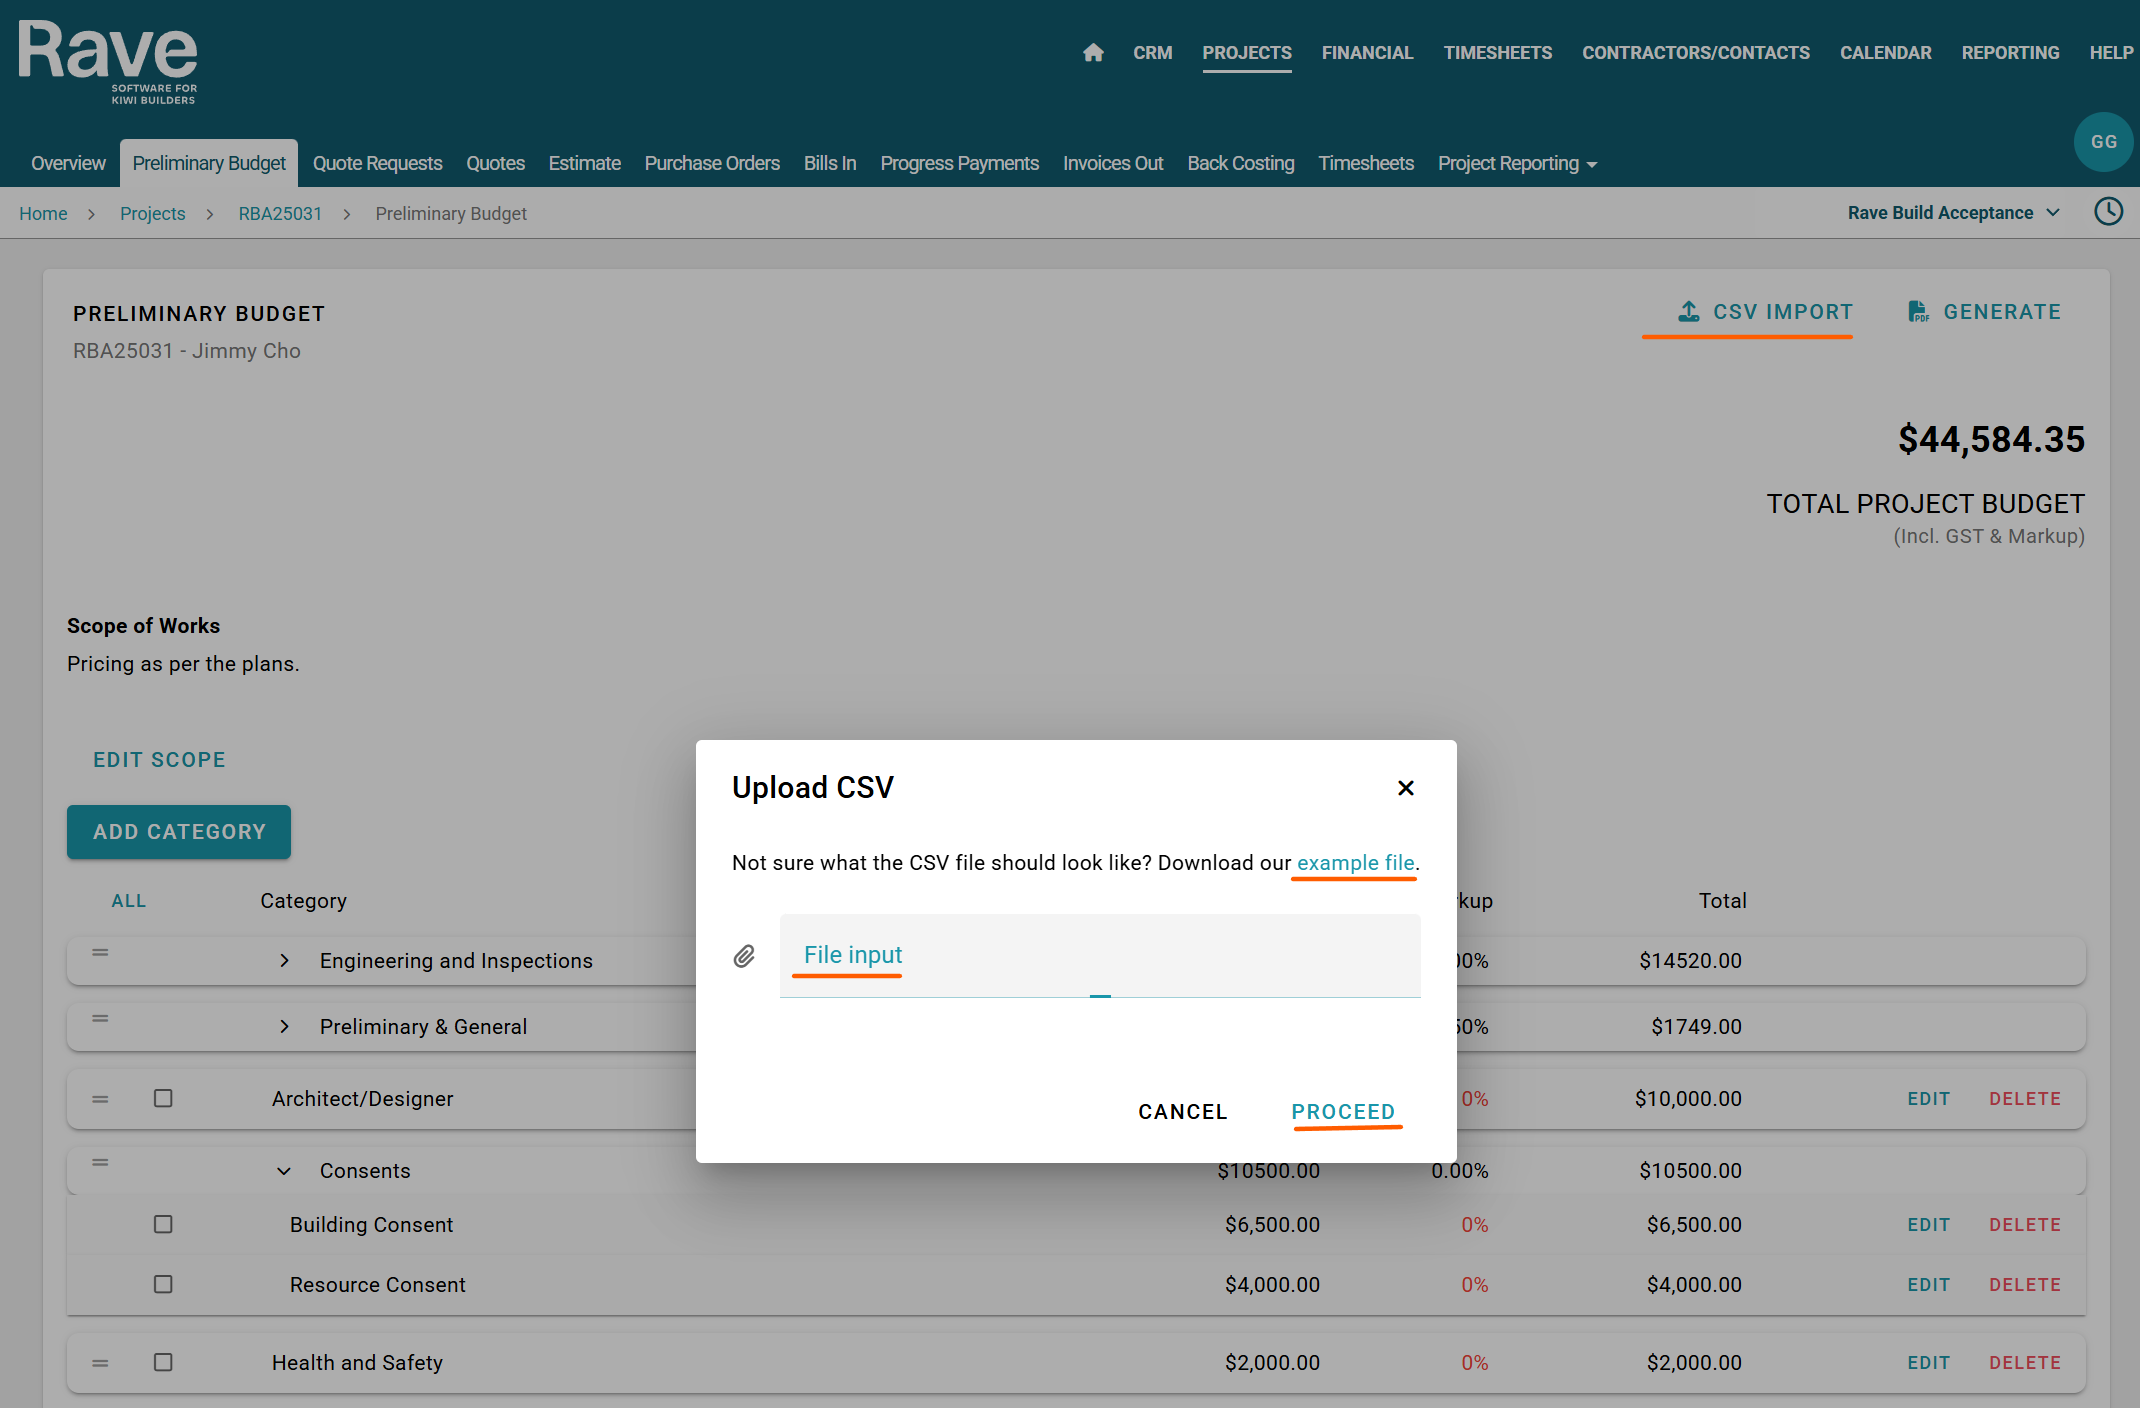The image size is (2140, 1408).
Task: Check the Building Consent checkbox
Action: (163, 1225)
